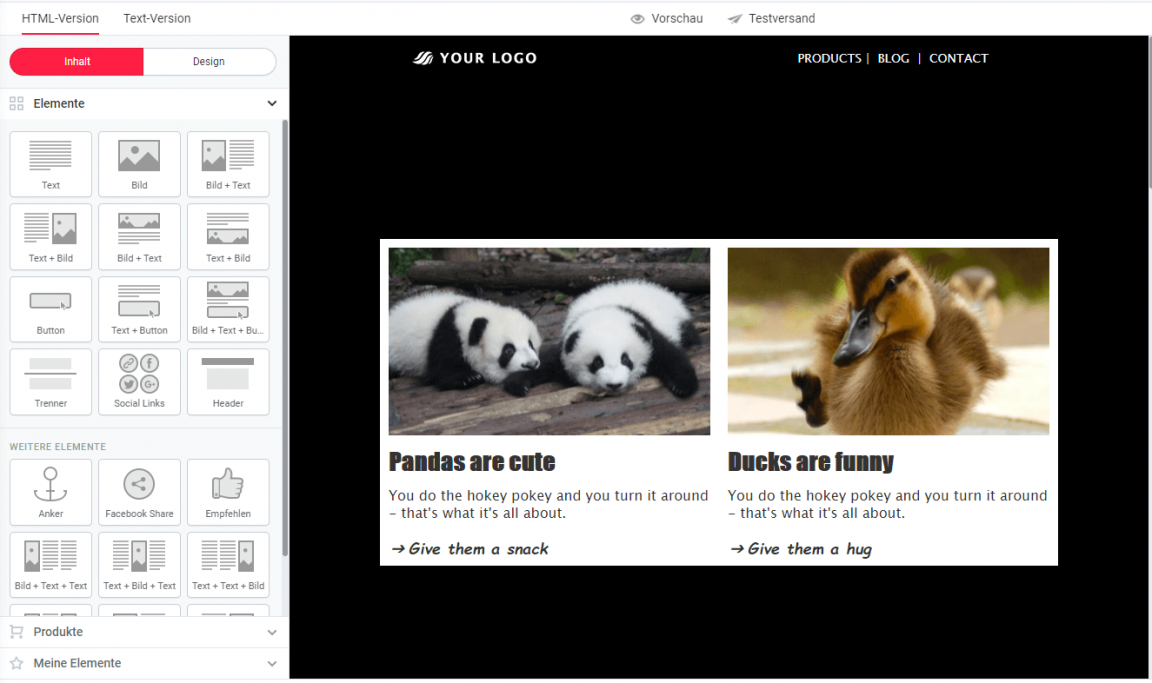This screenshot has width=1152, height=683.
Task: Open Vorschau preview with eye icon
Action: (x=667, y=19)
